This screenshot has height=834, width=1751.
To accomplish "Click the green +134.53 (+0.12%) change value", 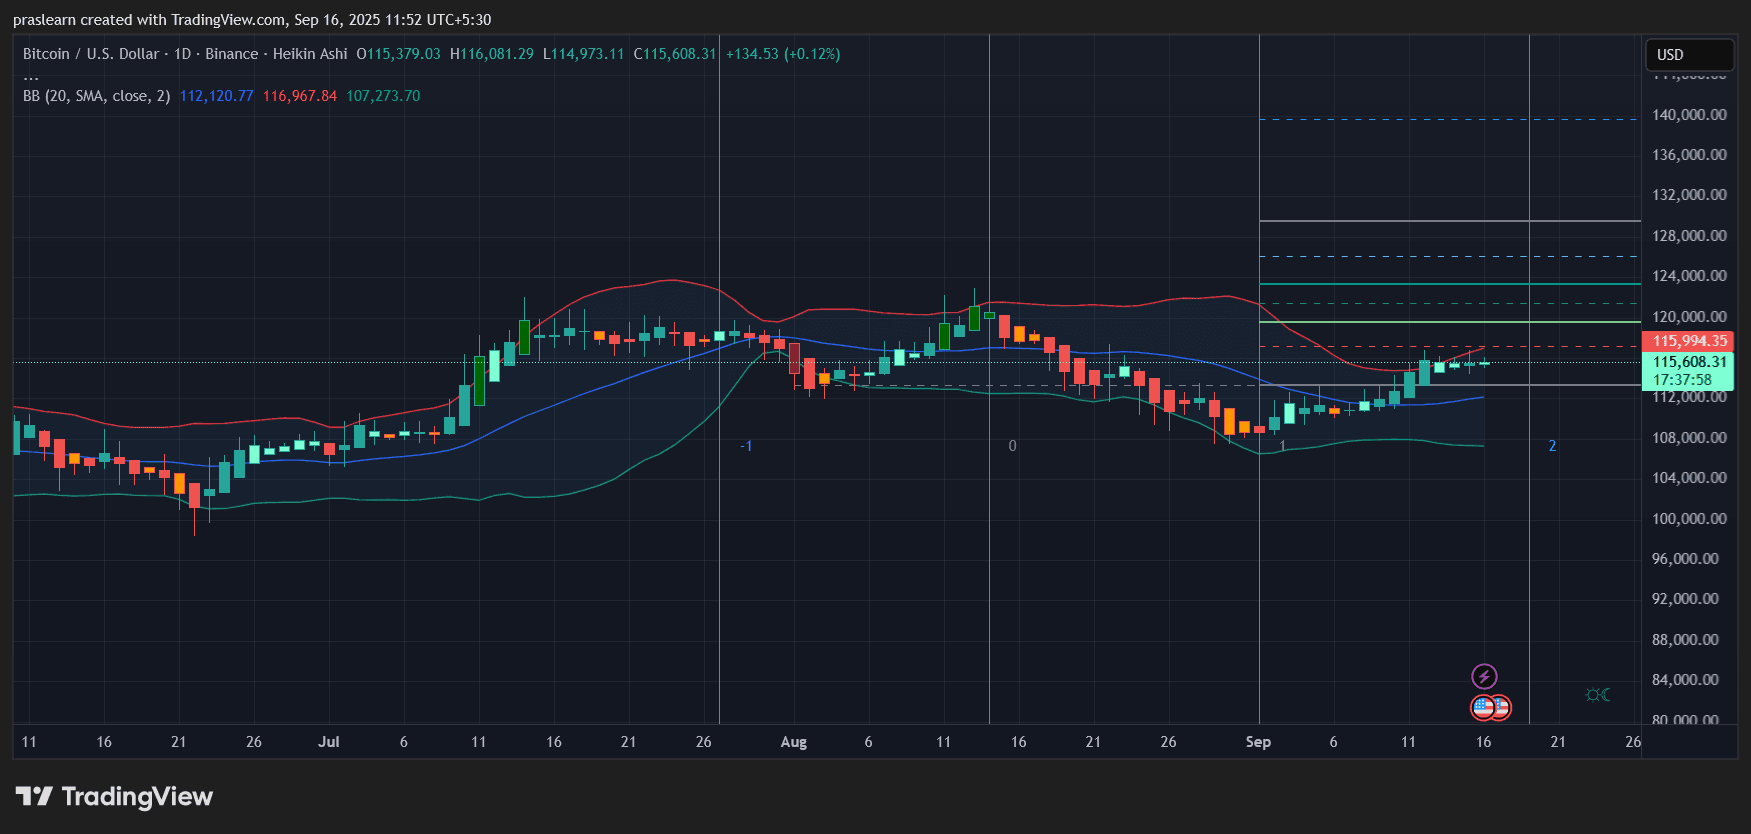I will (x=782, y=54).
